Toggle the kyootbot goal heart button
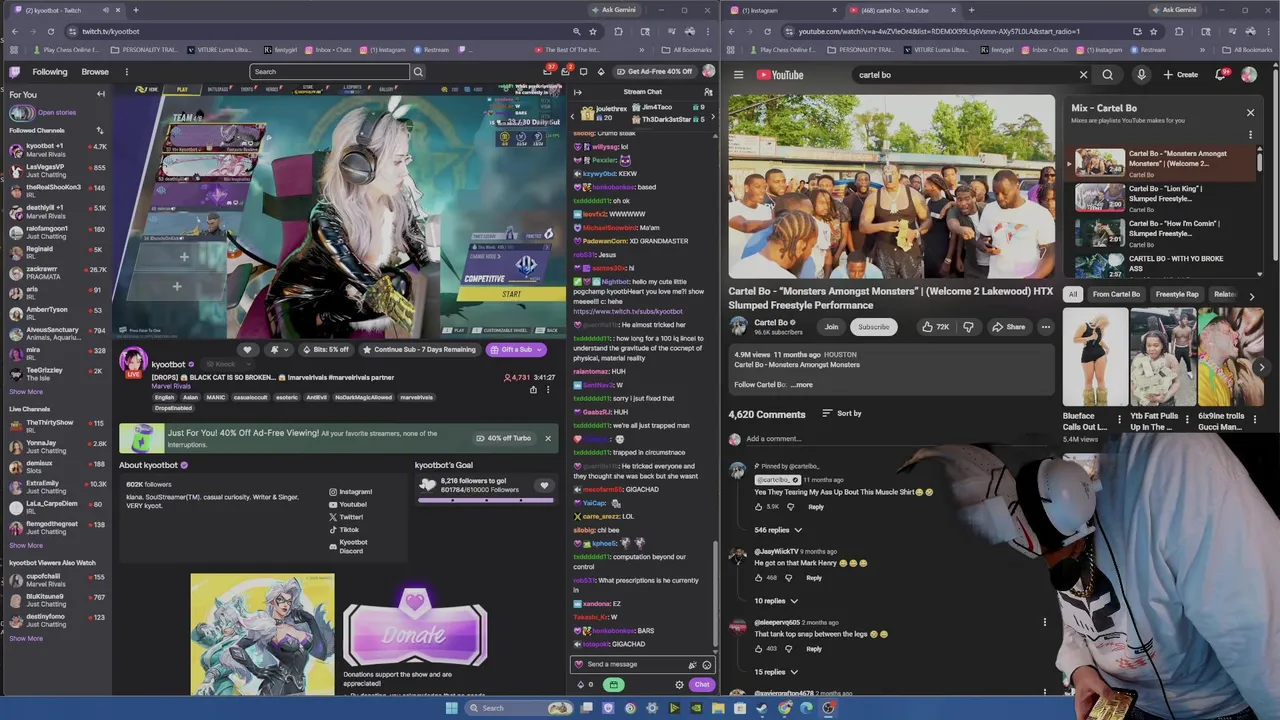The width and height of the screenshot is (1280, 720). [544, 486]
